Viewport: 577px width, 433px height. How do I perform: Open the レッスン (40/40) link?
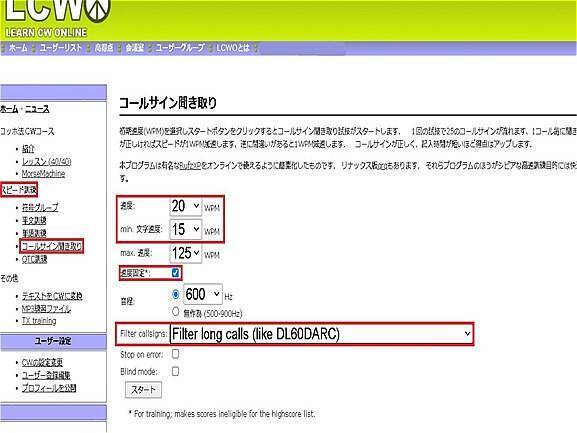[x=46, y=161]
